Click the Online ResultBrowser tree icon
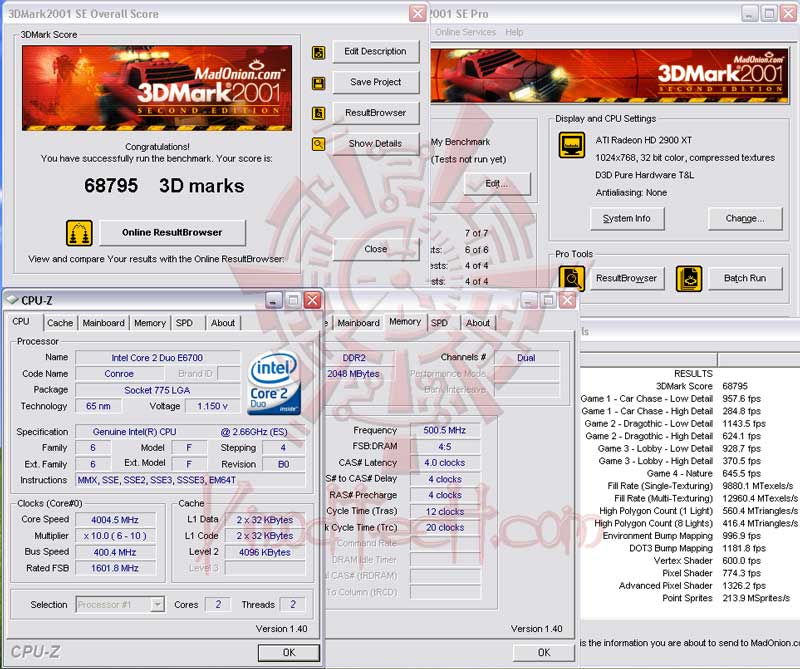Screen dimensions: 800x669 click(79, 233)
